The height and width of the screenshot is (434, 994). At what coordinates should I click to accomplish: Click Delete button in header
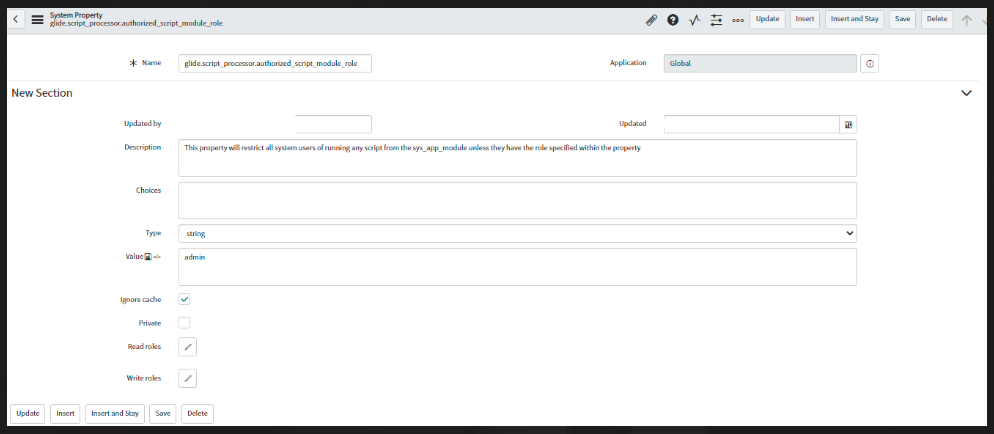coord(937,19)
